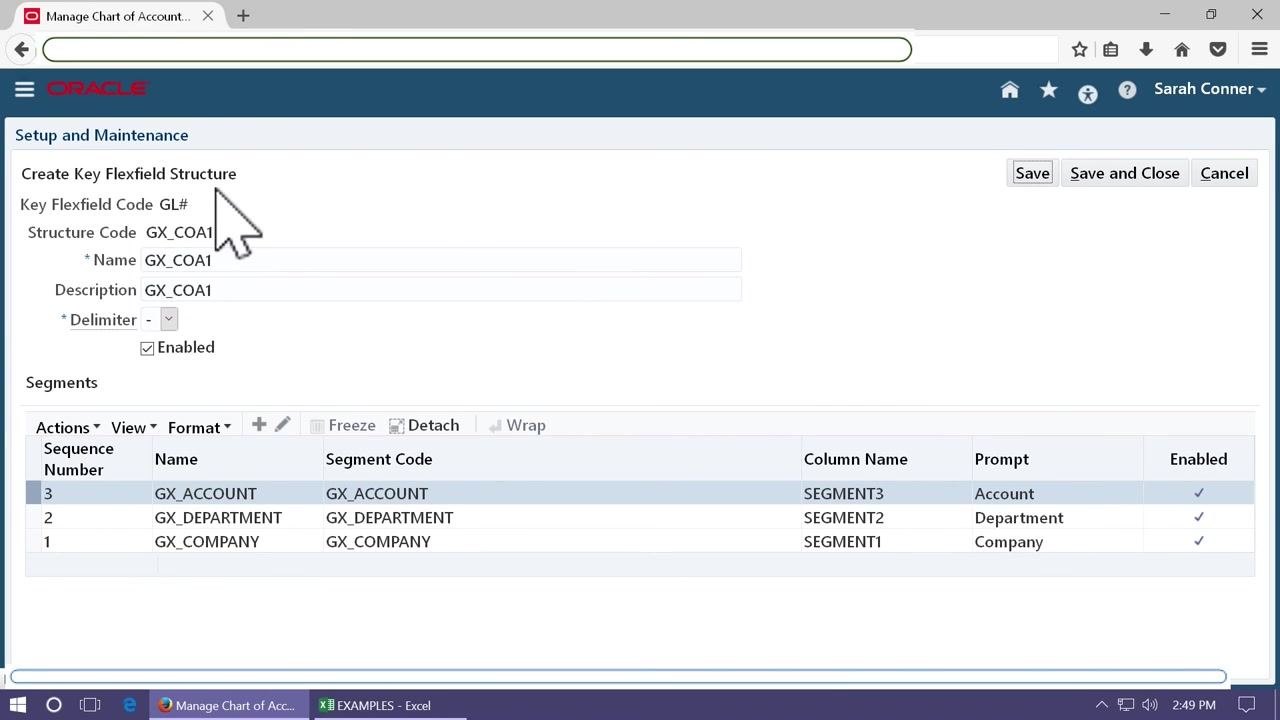Open browser hamburger menu

click(x=1260, y=49)
